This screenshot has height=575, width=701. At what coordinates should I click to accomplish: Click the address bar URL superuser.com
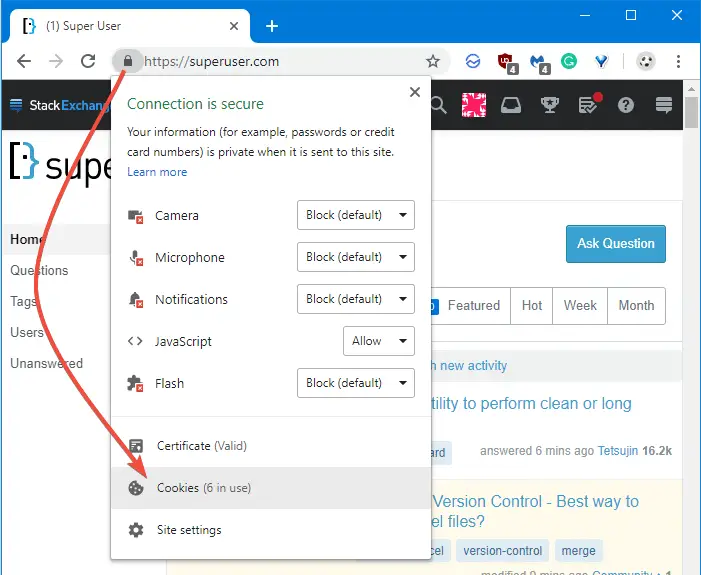[212, 61]
